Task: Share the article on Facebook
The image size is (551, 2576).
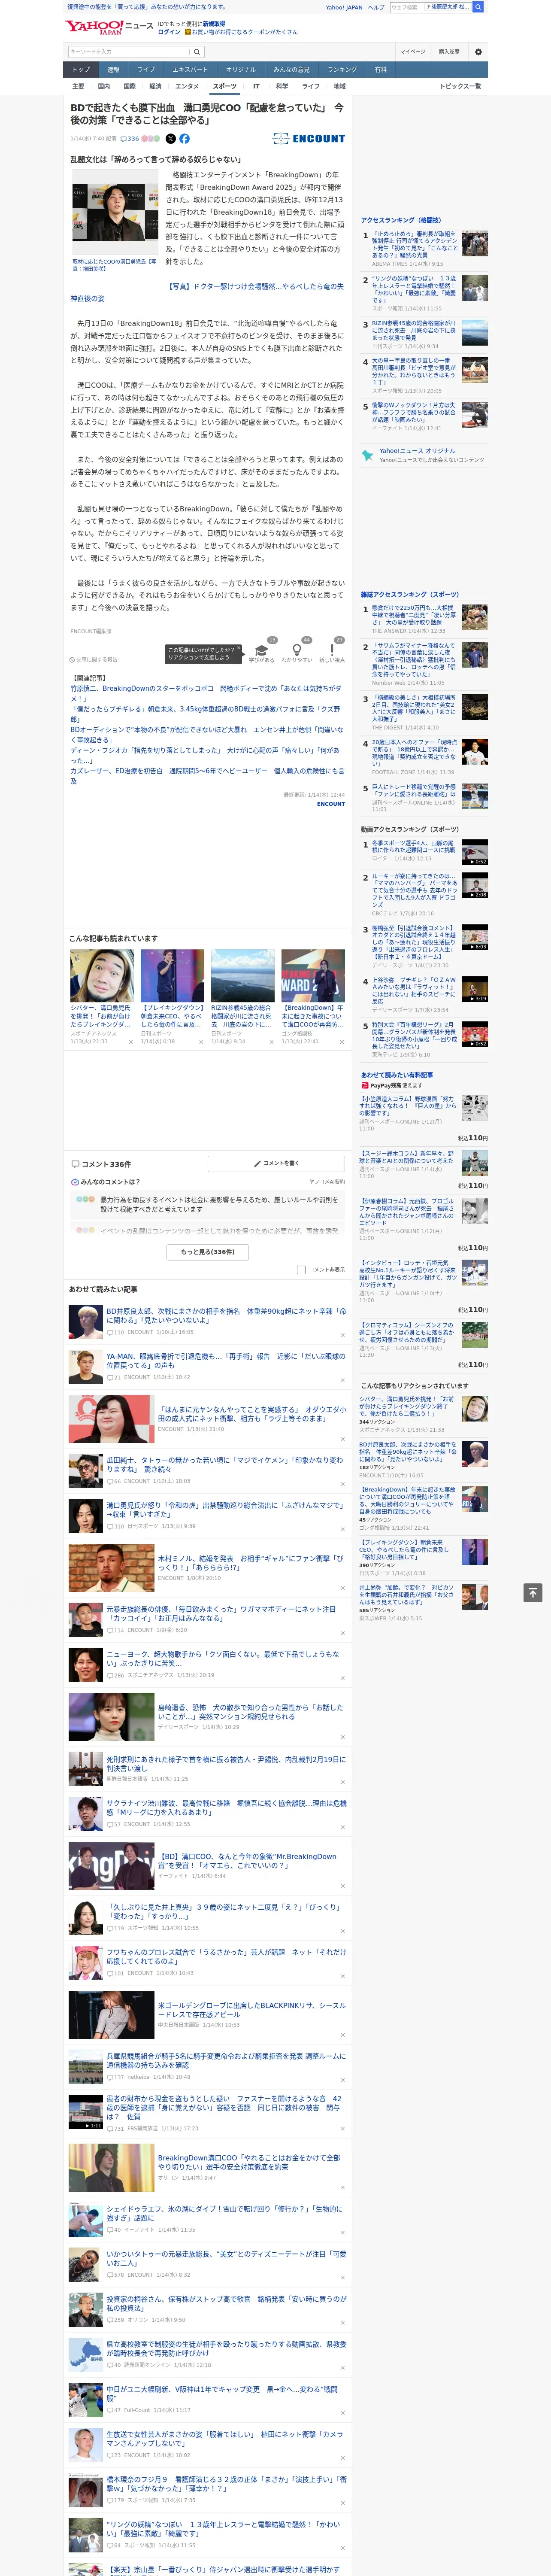Action: coord(184,139)
